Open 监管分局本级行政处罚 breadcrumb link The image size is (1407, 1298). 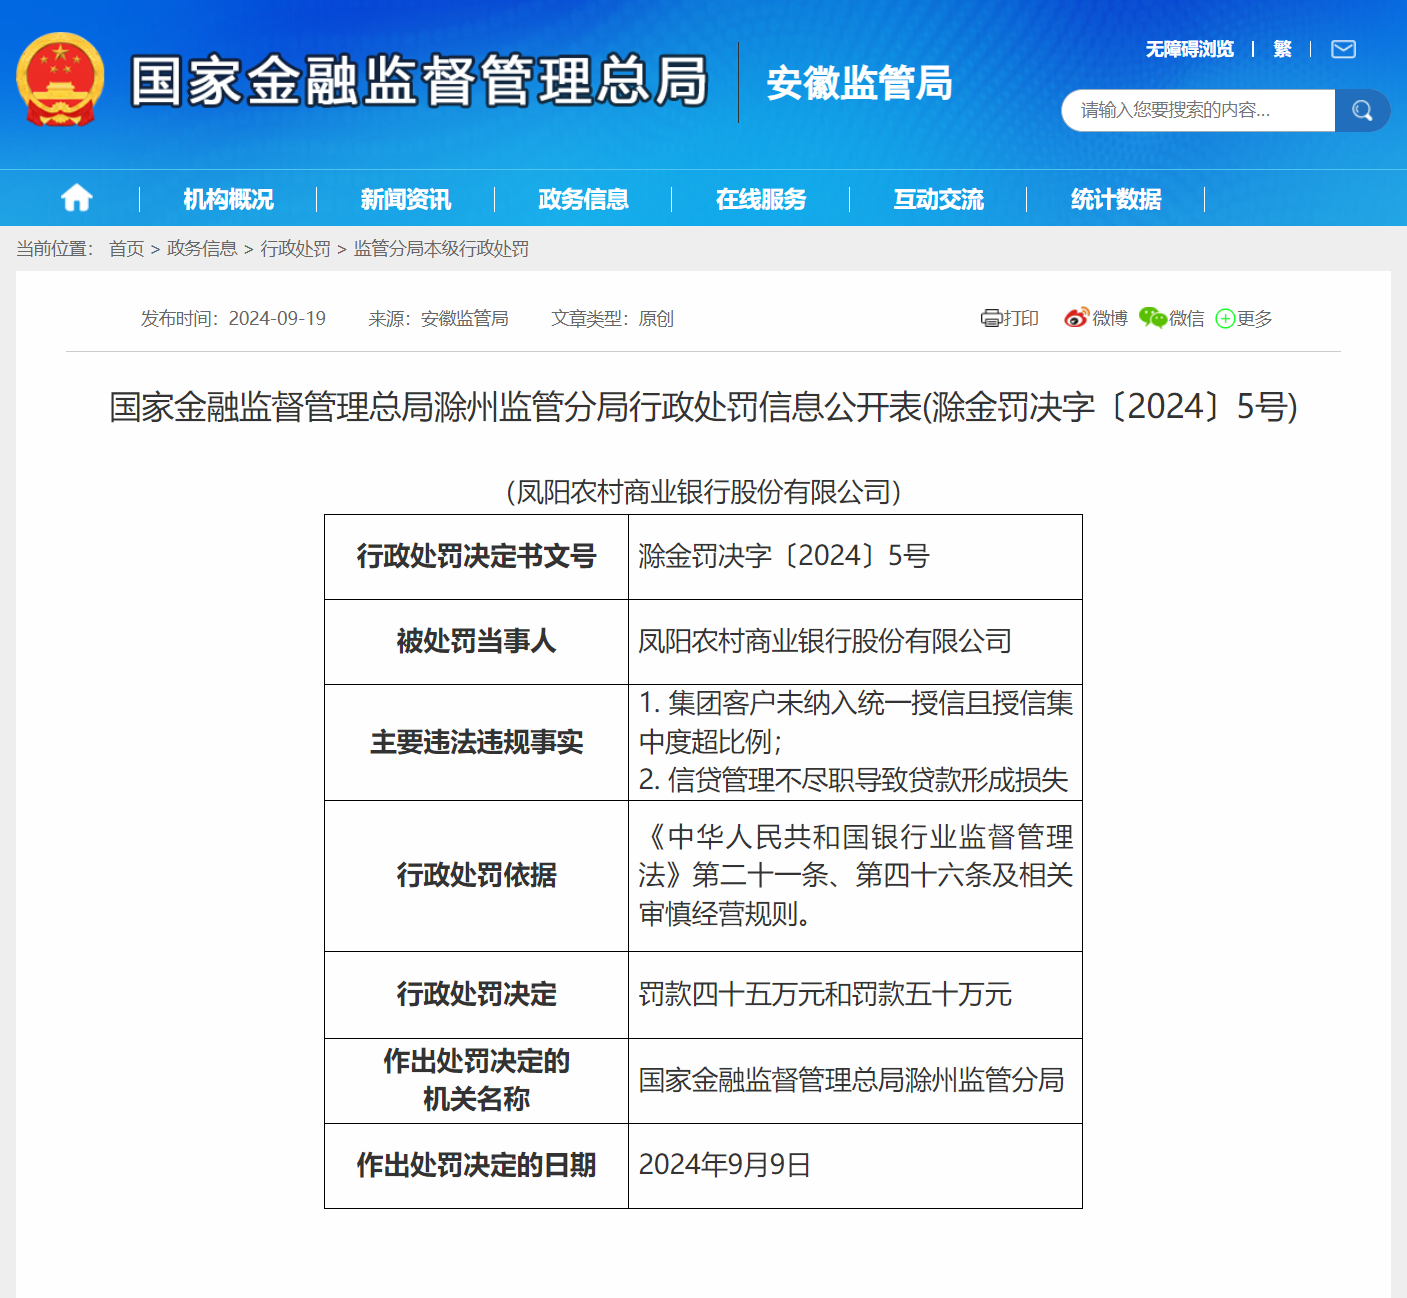tap(441, 248)
